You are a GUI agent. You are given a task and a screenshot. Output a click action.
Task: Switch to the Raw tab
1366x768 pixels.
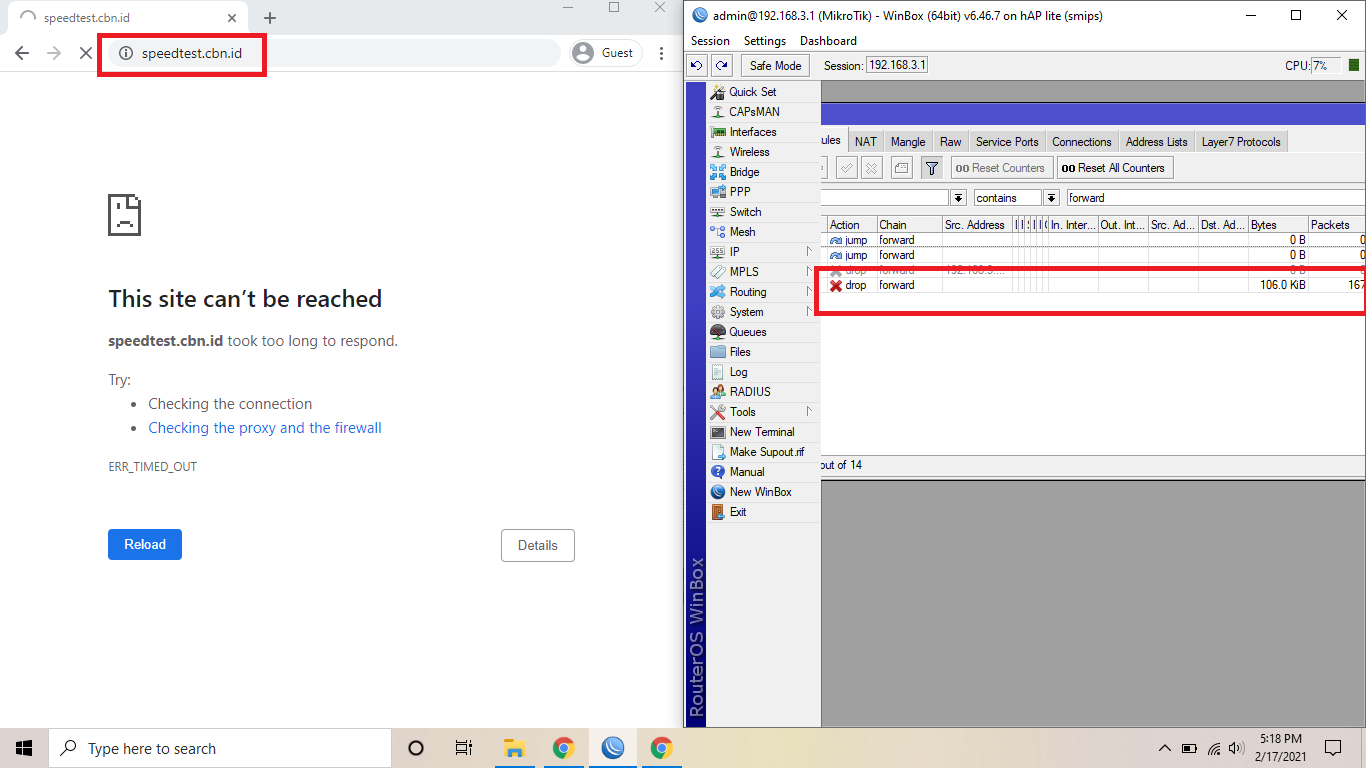pyautogui.click(x=951, y=142)
